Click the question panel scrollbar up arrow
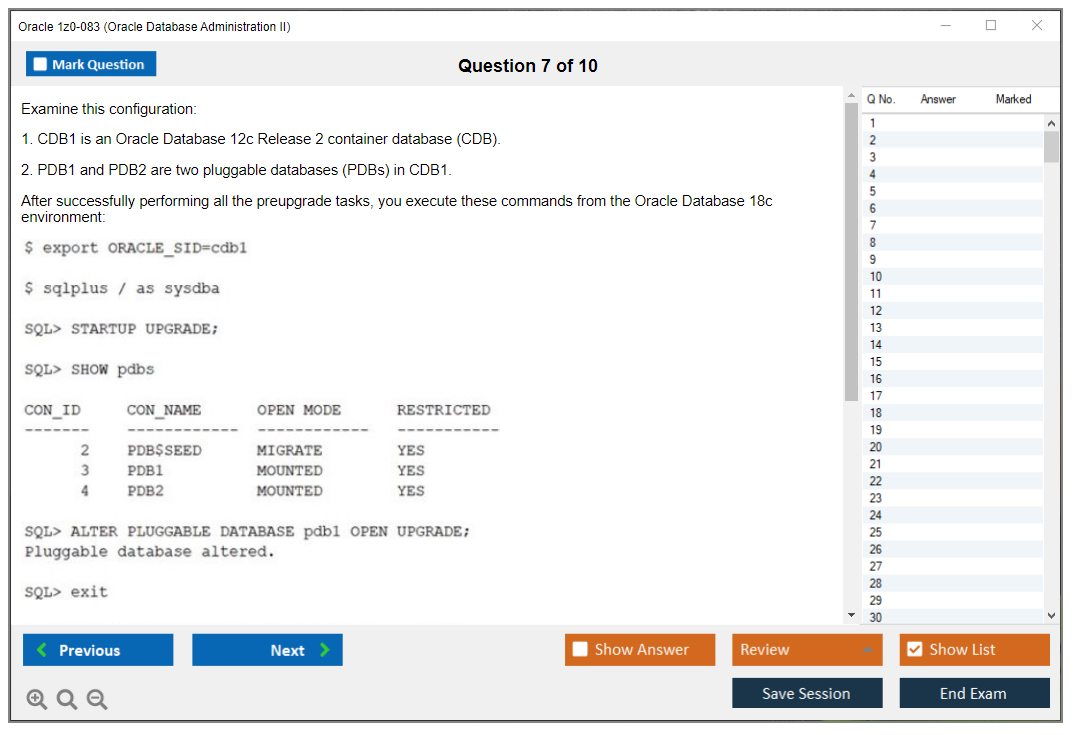 pyautogui.click(x=851, y=94)
